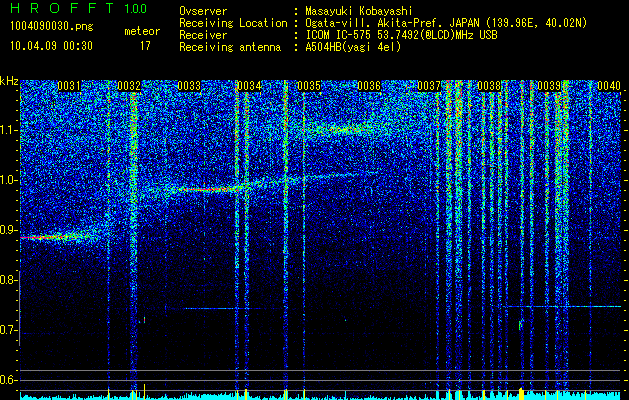The image size is (629, 400).
Task: Click the 0.6 frequency axis label
Action: pyautogui.click(x=9, y=380)
